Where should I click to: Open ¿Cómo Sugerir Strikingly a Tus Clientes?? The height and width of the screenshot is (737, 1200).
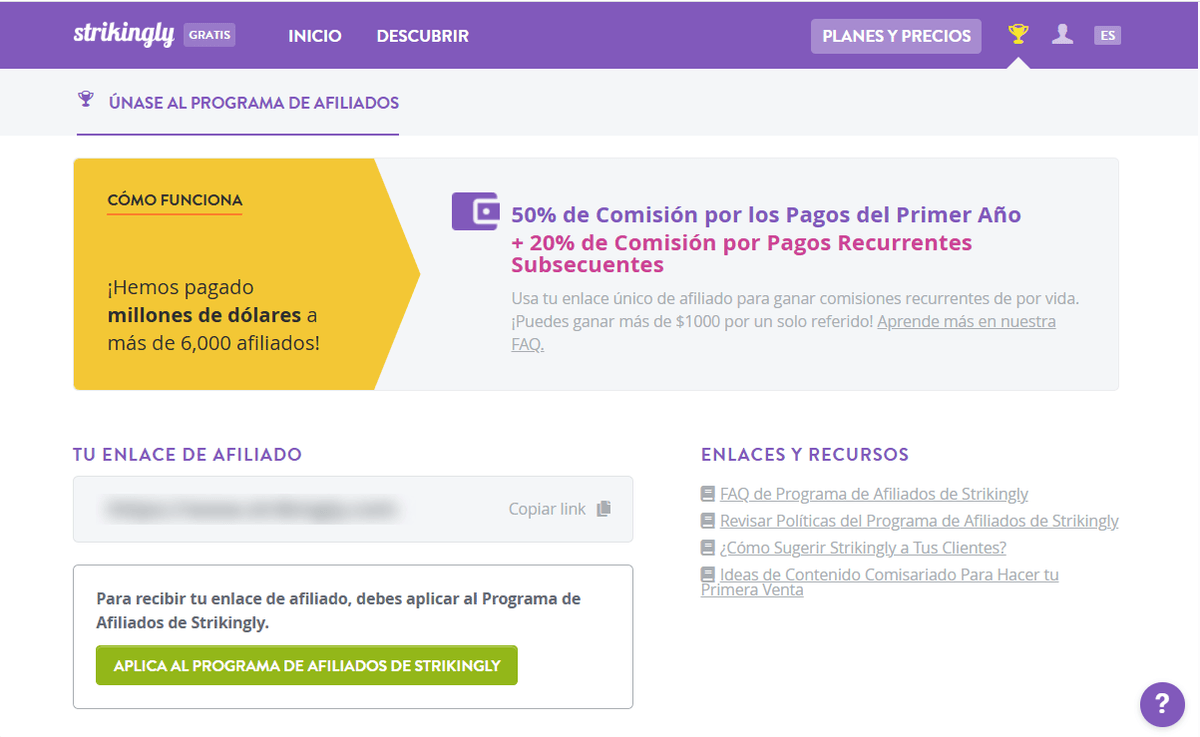click(862, 547)
